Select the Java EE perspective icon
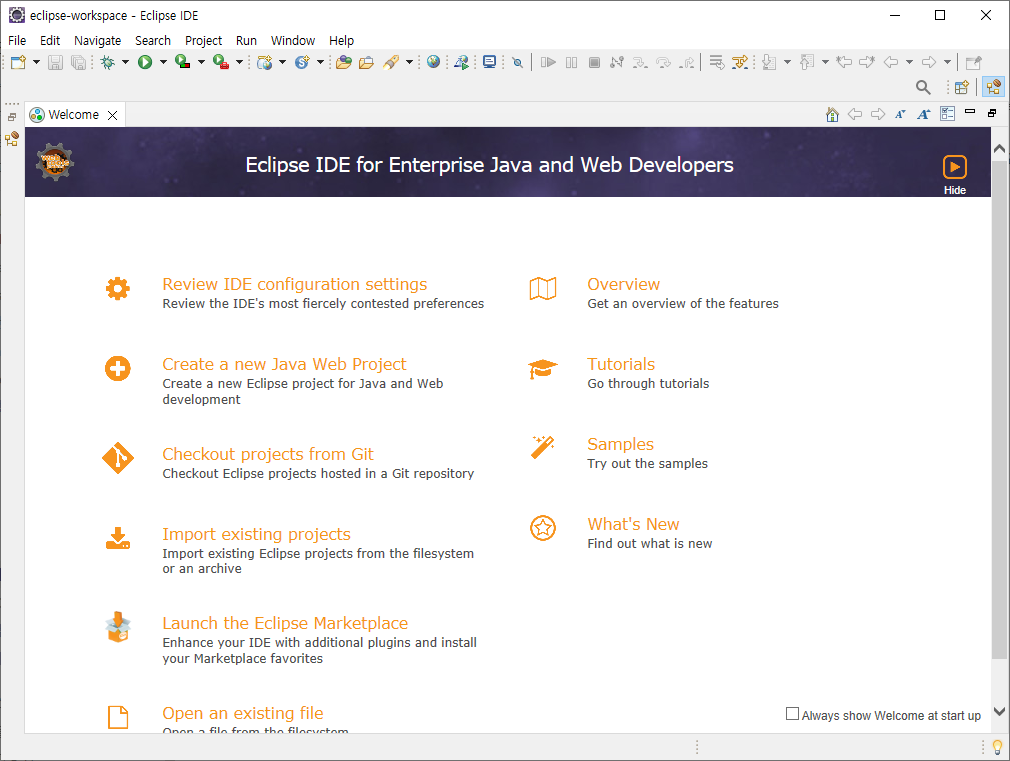1010x761 pixels. [x=993, y=87]
